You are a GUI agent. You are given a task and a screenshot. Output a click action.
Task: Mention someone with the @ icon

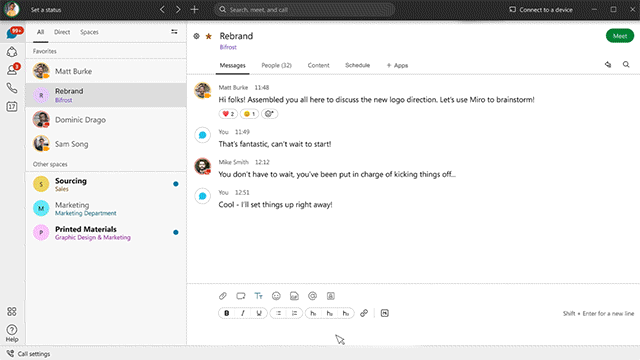coord(313,296)
